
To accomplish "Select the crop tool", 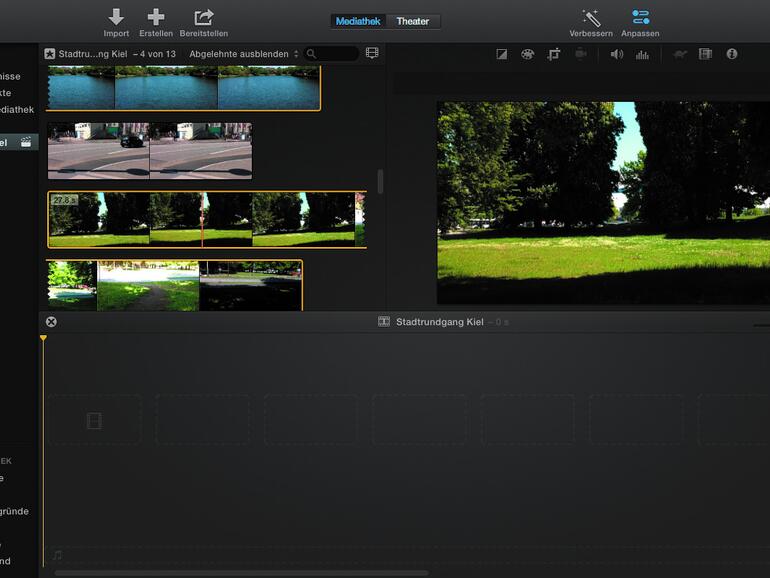I will click(553, 54).
